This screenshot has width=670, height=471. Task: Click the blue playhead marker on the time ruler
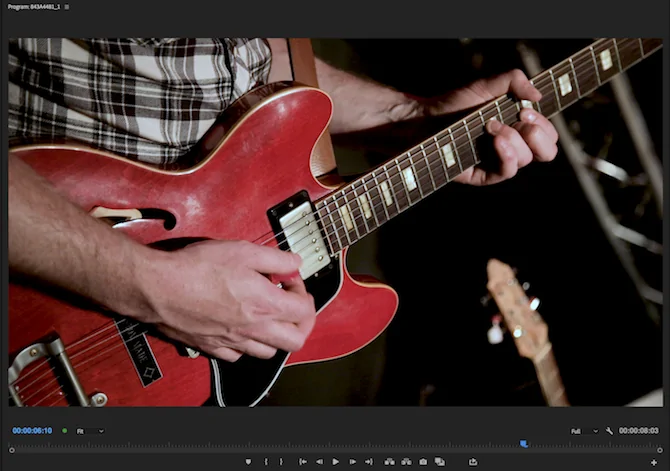click(523, 444)
